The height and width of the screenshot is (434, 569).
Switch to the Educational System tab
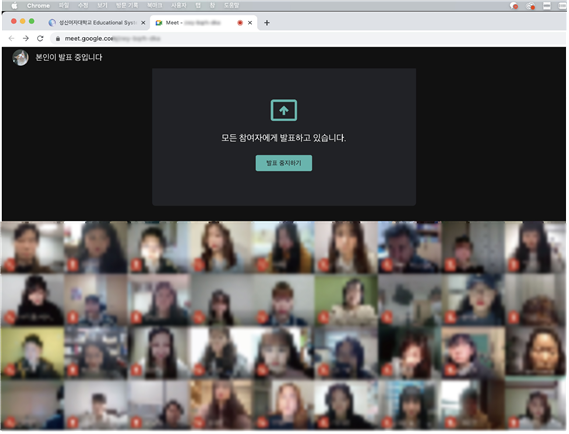click(x=97, y=22)
